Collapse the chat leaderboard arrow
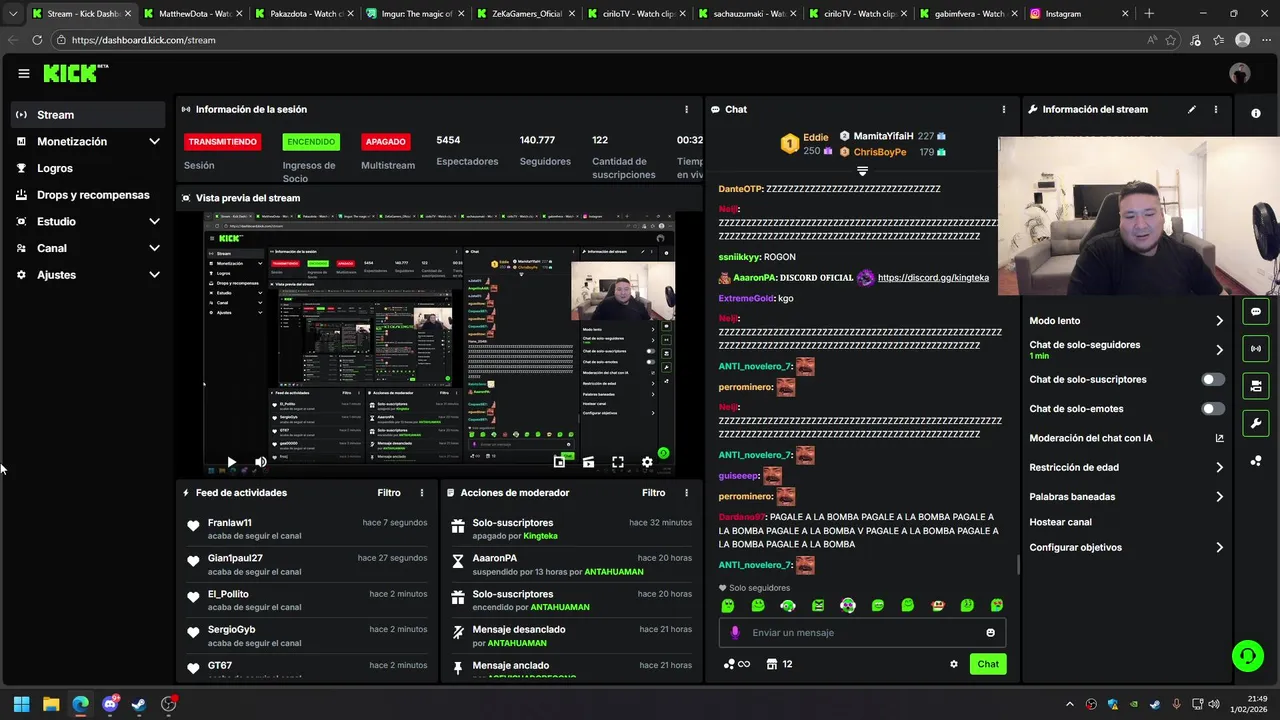This screenshot has width=1280, height=720. coord(862,171)
